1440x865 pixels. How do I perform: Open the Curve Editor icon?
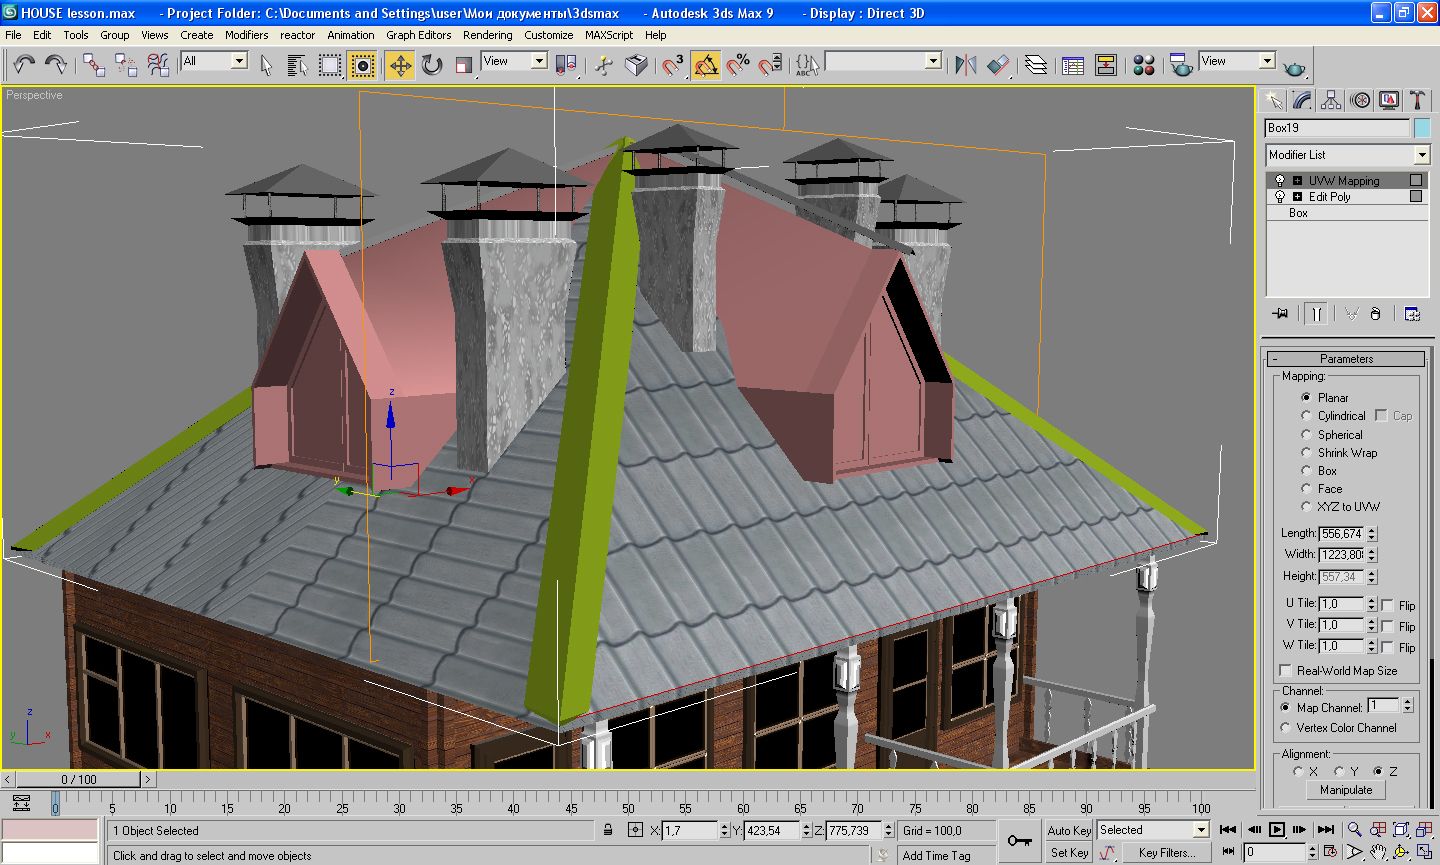1073,65
